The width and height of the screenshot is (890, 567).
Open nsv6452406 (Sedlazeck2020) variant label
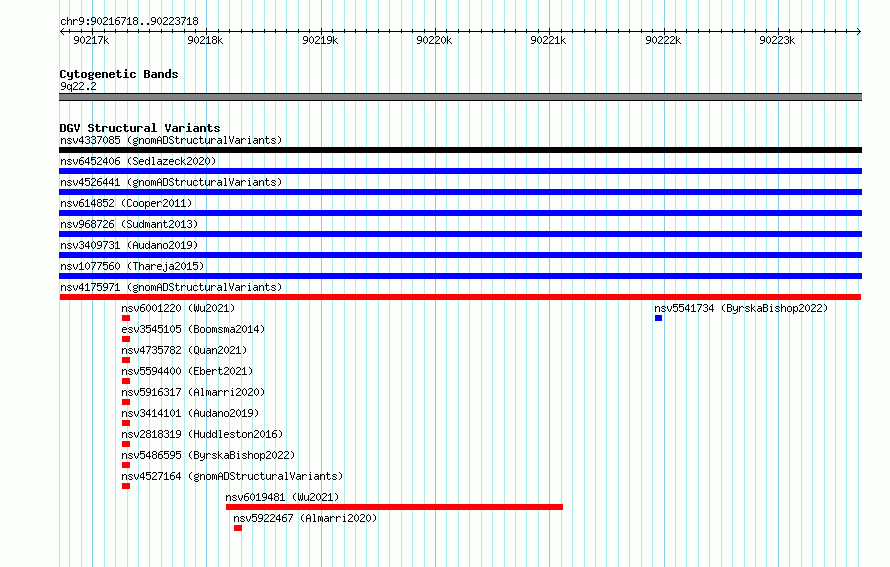(x=138, y=161)
